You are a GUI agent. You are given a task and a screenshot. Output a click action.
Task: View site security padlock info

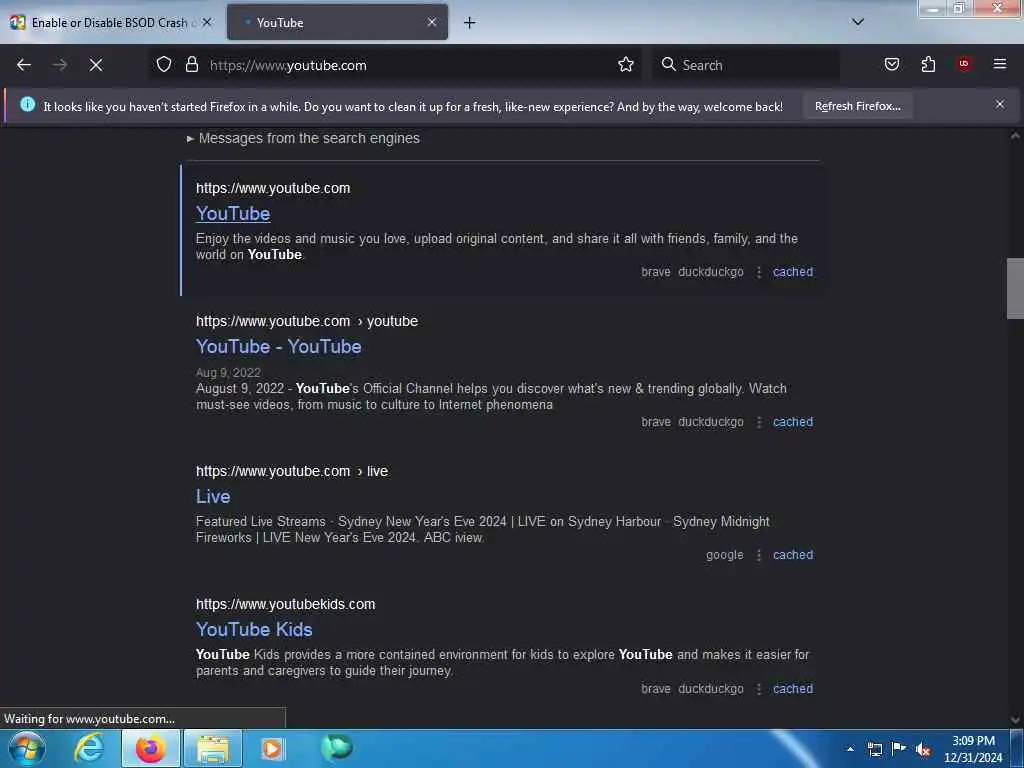(x=191, y=64)
